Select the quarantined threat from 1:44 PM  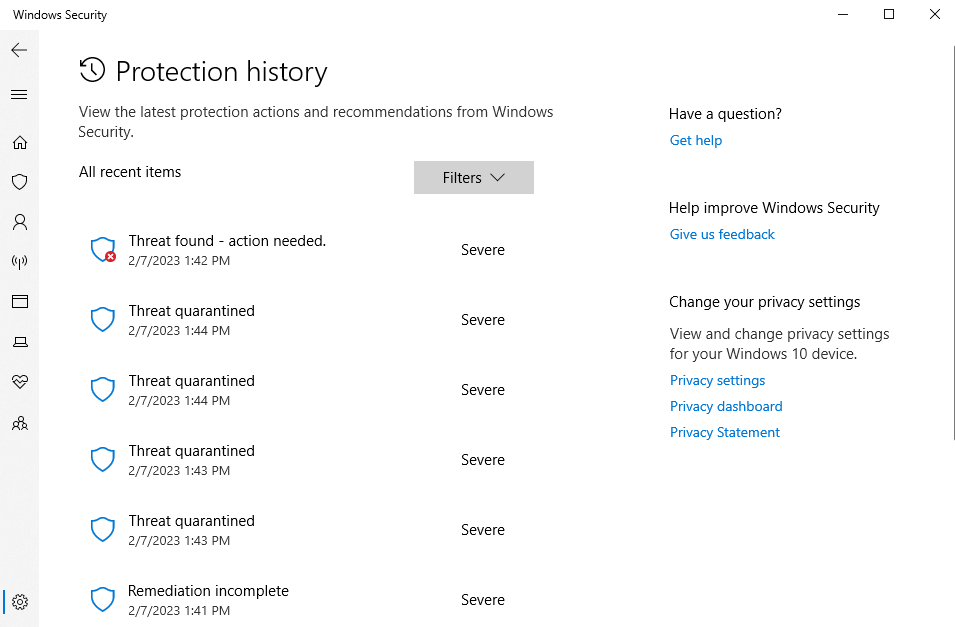pos(191,319)
